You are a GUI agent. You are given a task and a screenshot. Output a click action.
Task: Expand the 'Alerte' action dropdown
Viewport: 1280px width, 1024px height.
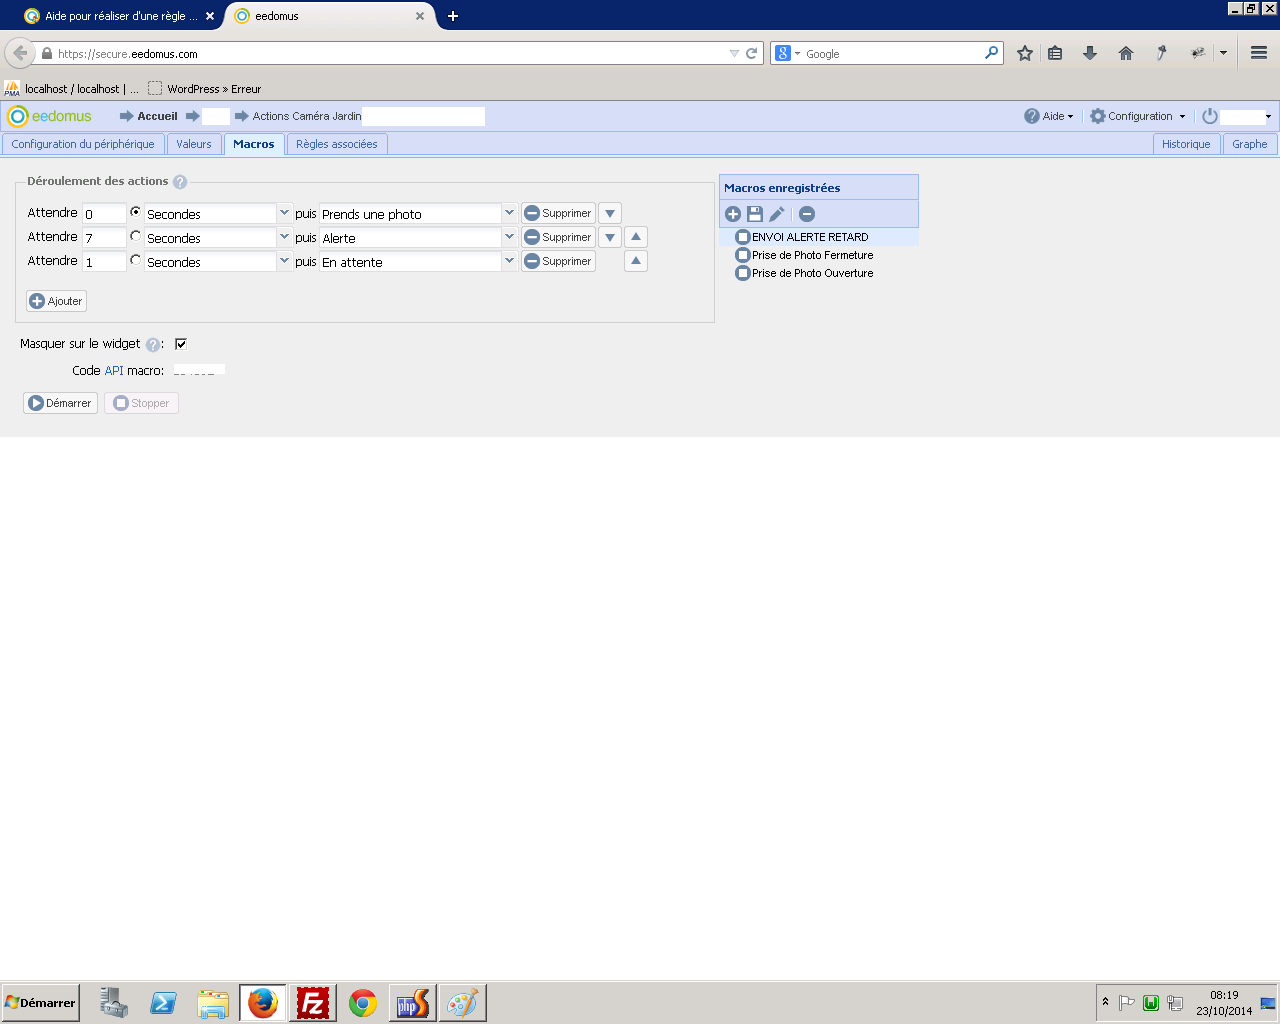point(509,237)
